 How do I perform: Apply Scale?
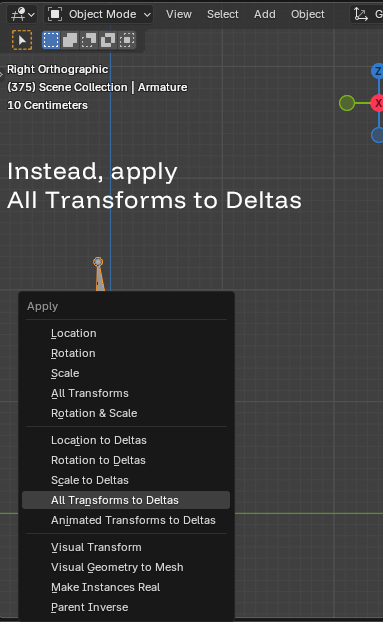click(x=126, y=373)
